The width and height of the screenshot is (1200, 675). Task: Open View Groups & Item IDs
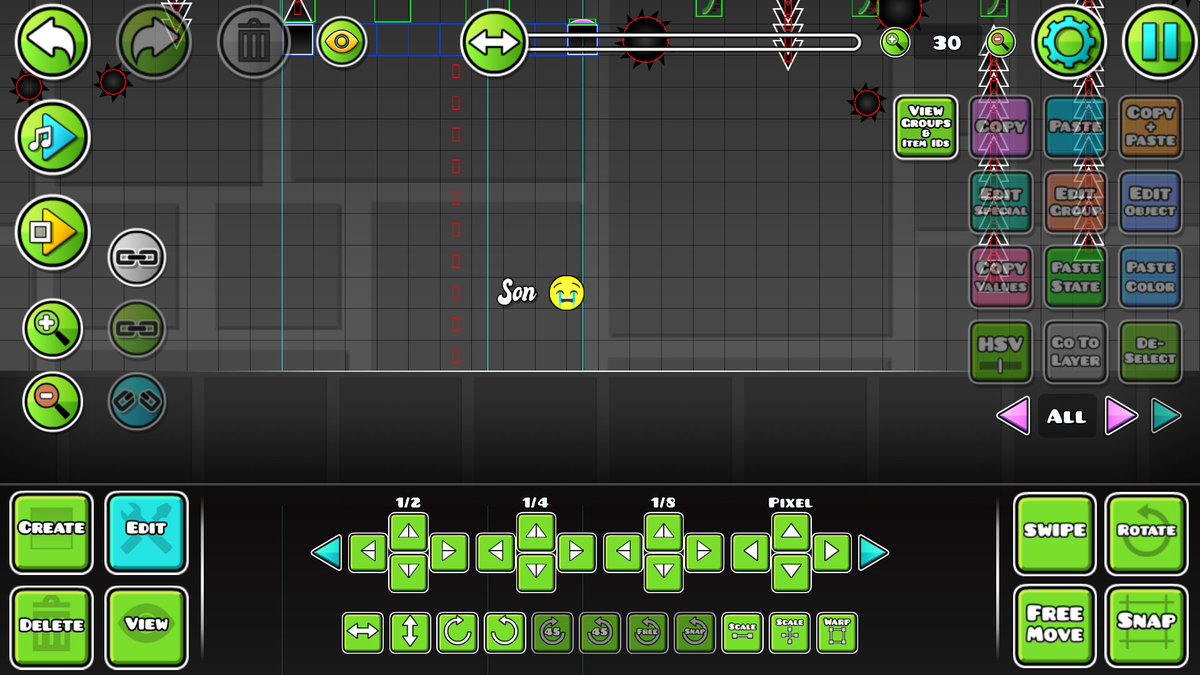point(925,127)
